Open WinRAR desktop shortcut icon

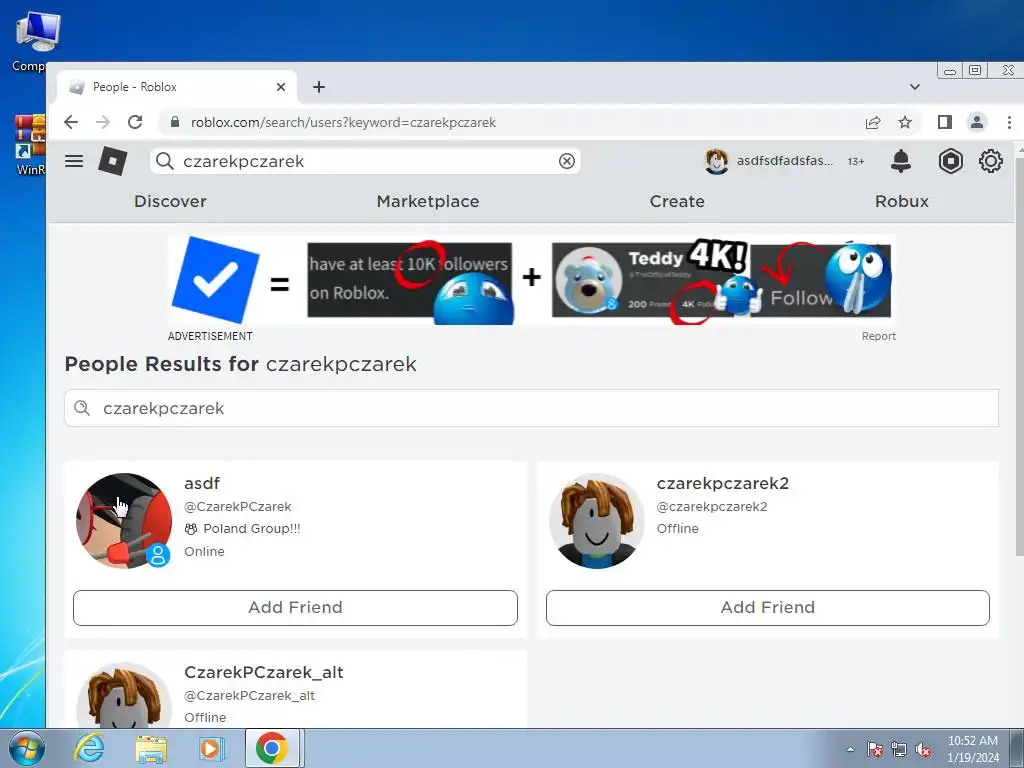pyautogui.click(x=30, y=144)
